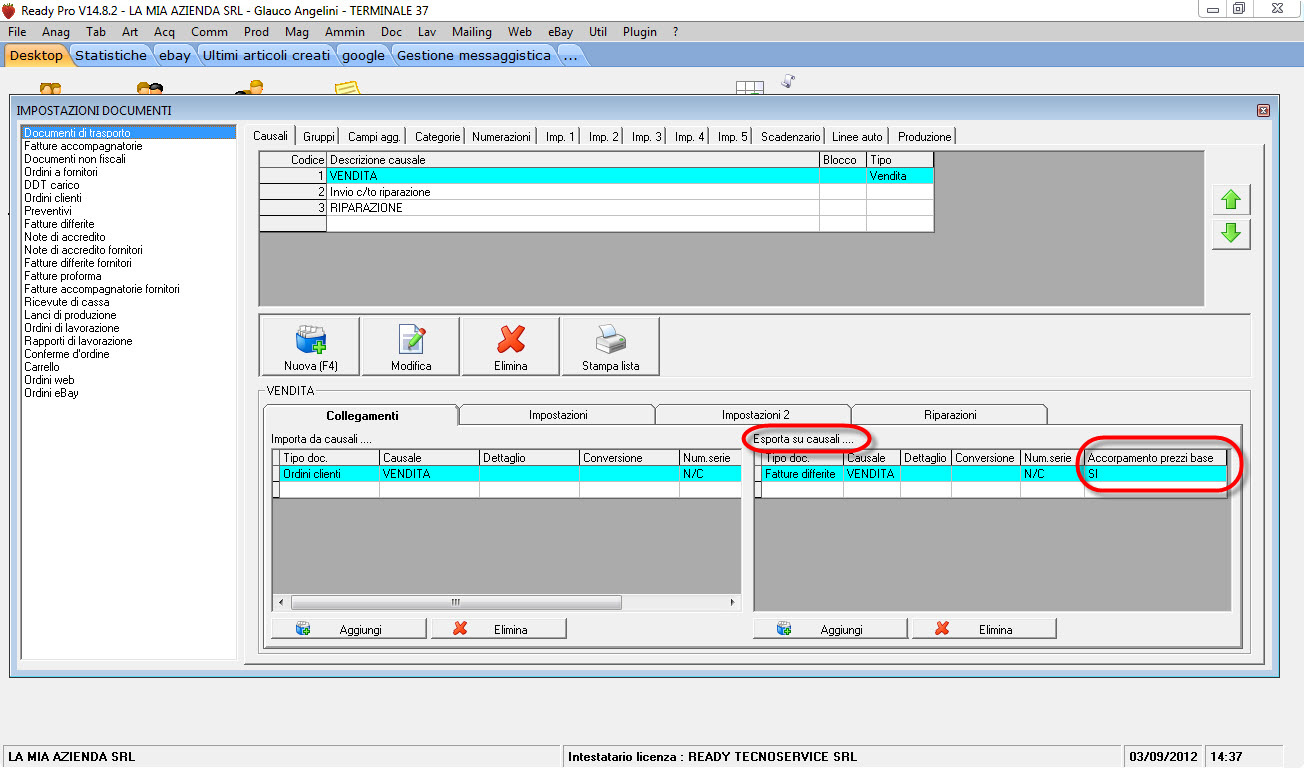Open the Lav menu
Image resolution: width=1304 pixels, height=768 pixels.
[427, 32]
